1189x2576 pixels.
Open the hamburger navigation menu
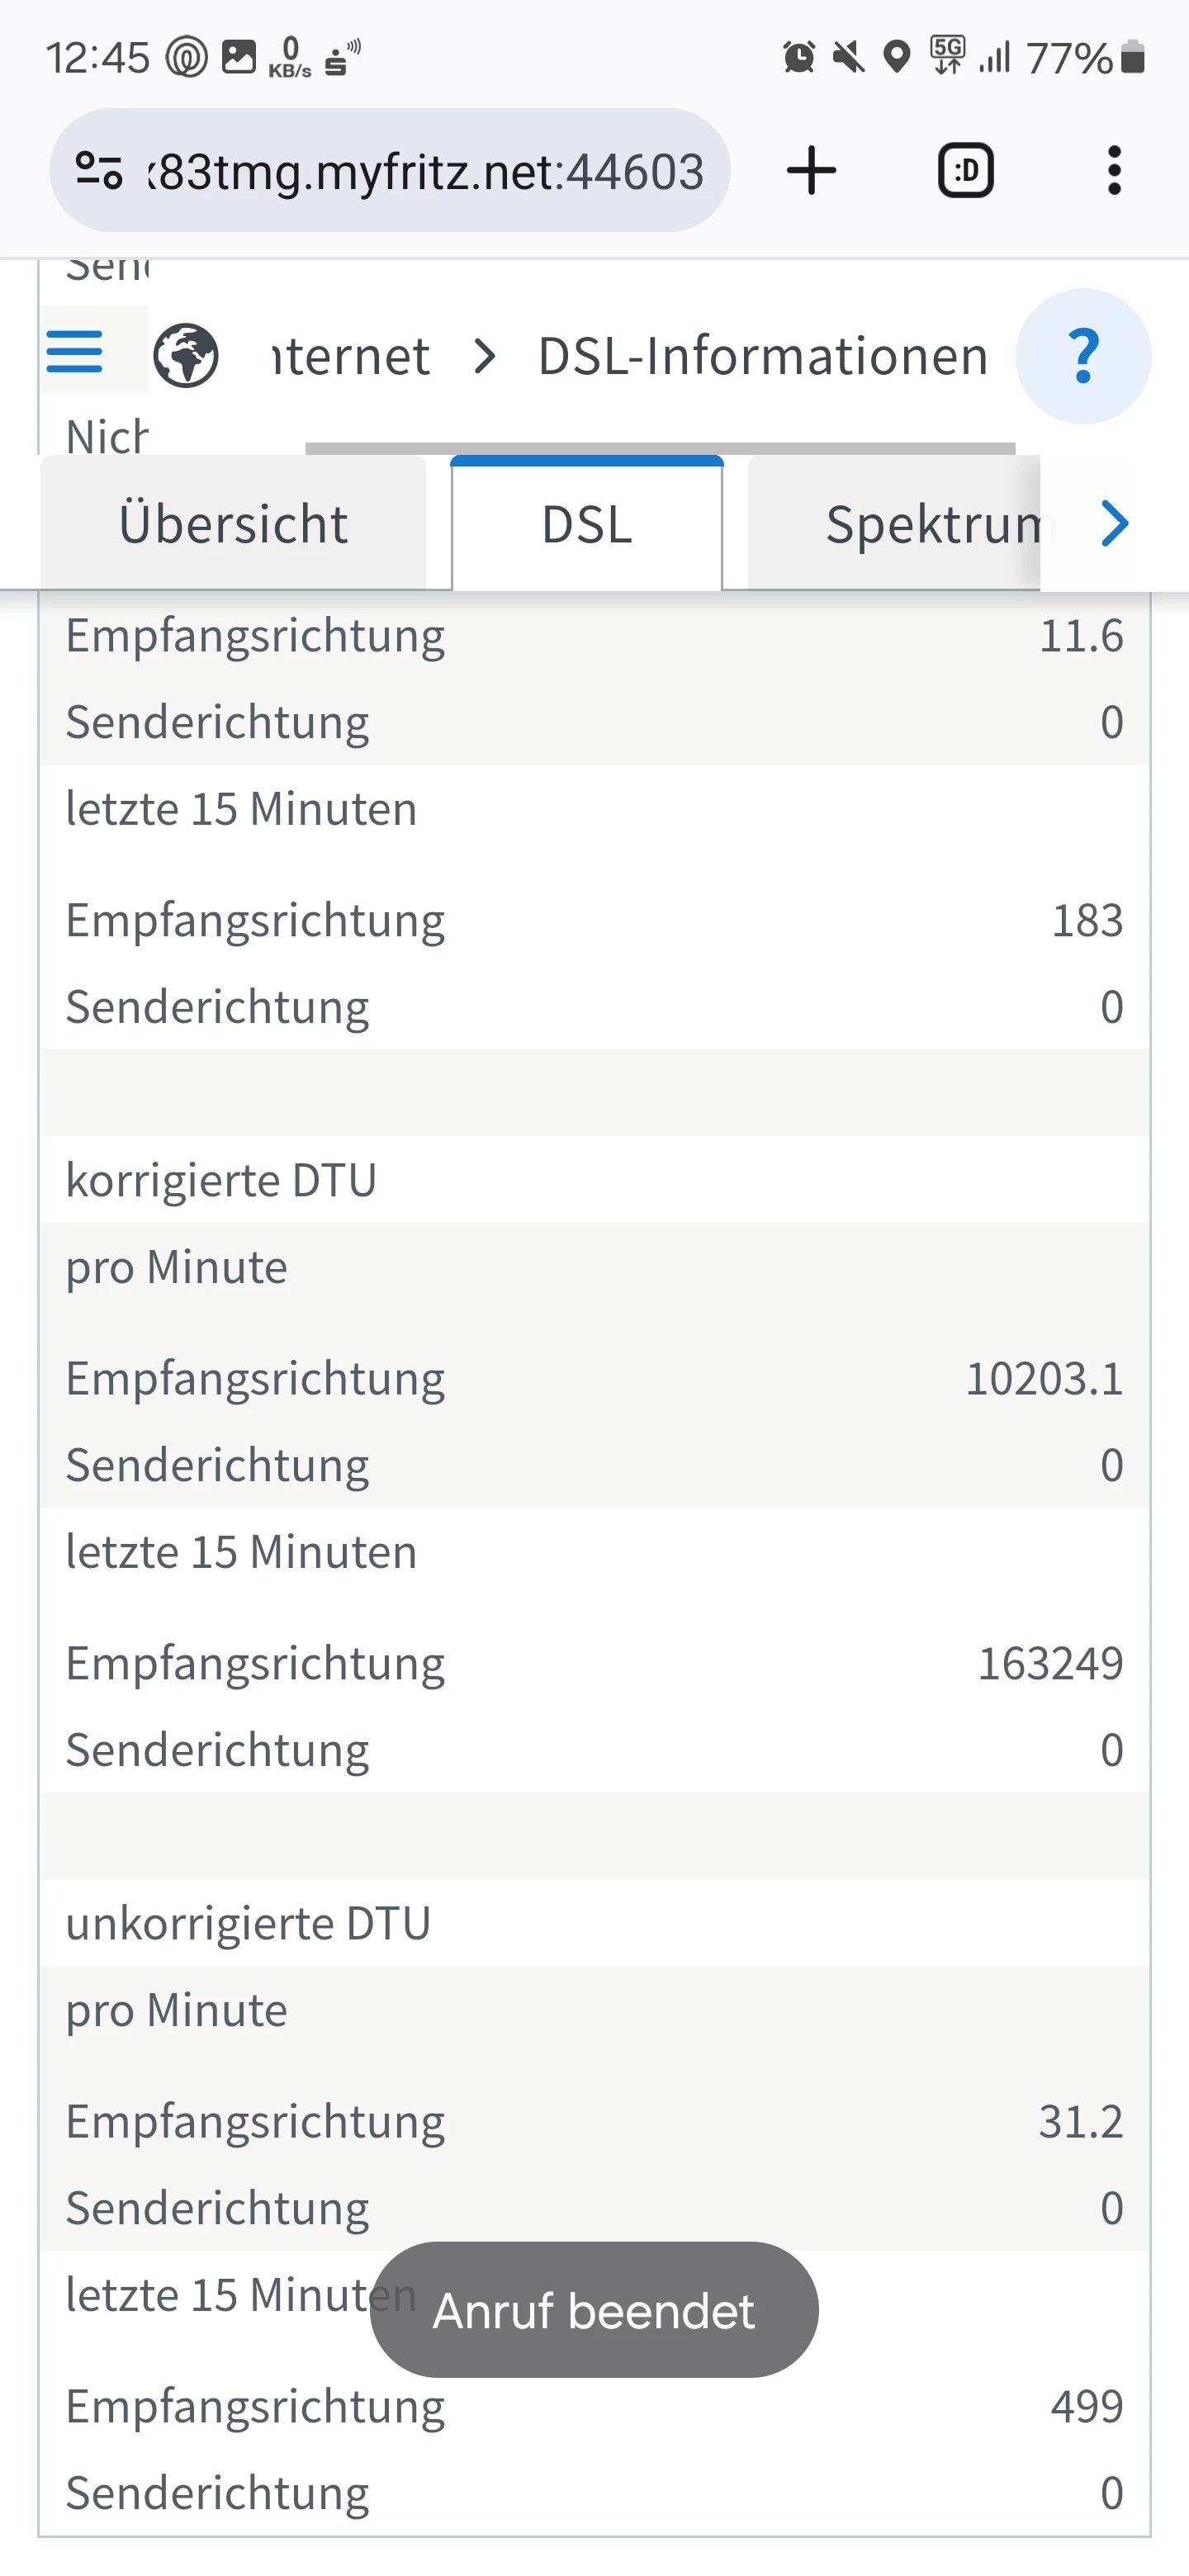pyautogui.click(x=75, y=352)
